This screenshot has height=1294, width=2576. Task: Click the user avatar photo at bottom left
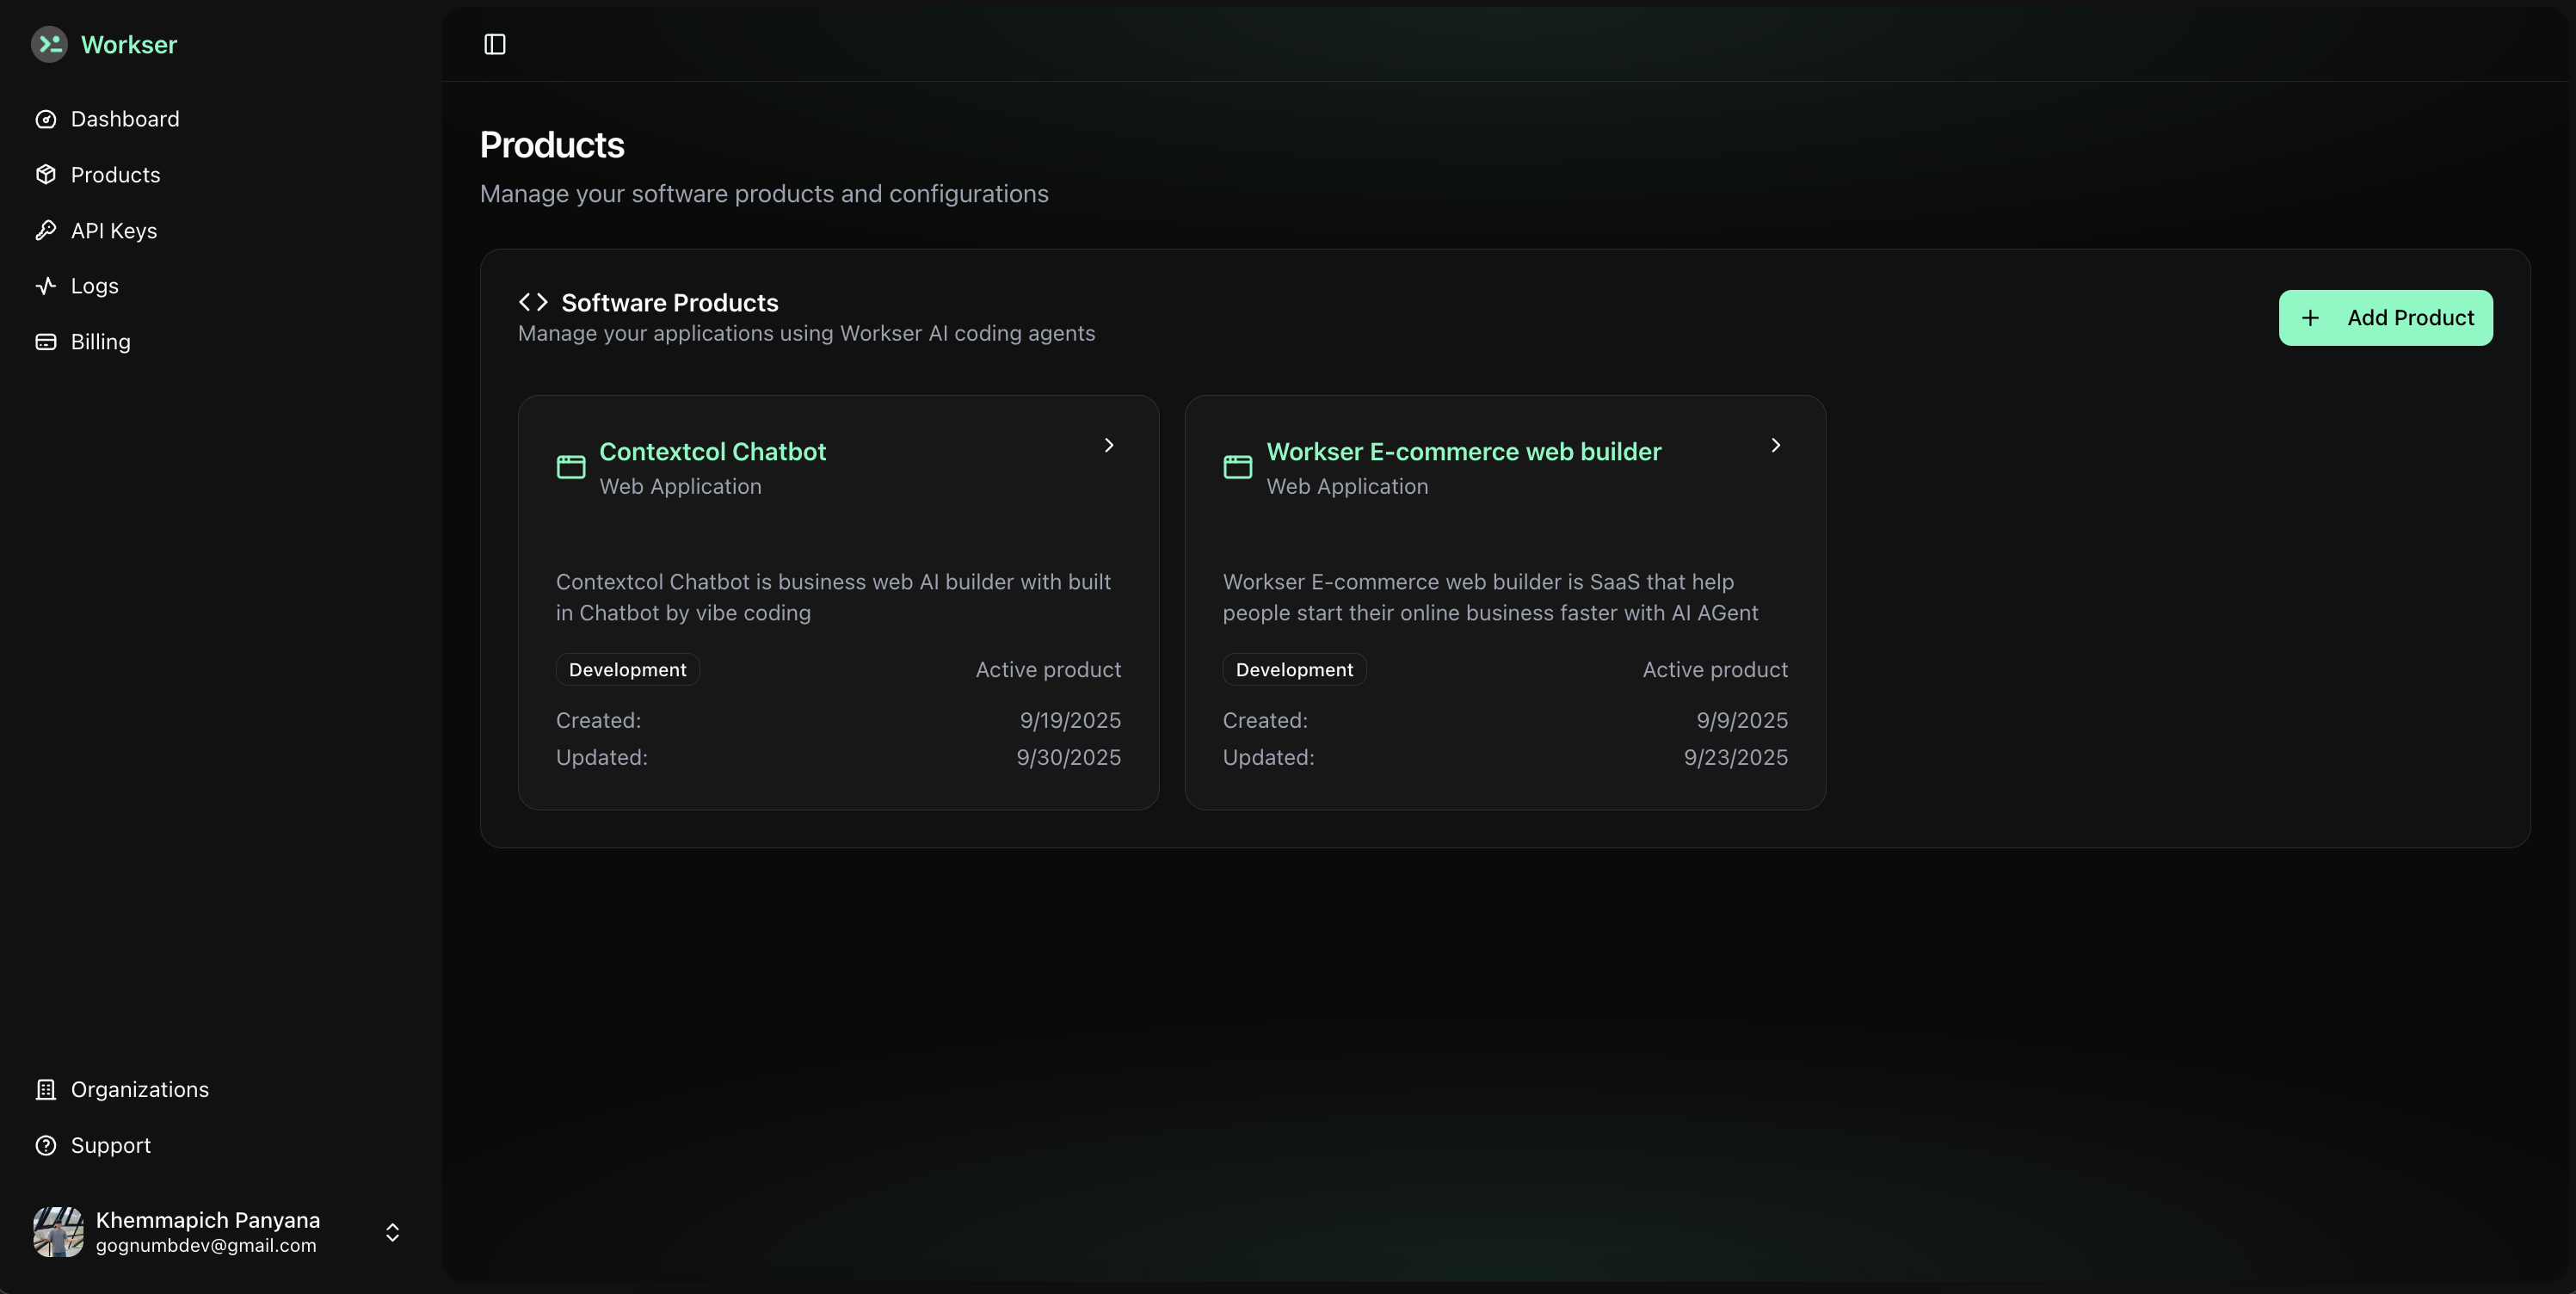click(57, 1231)
